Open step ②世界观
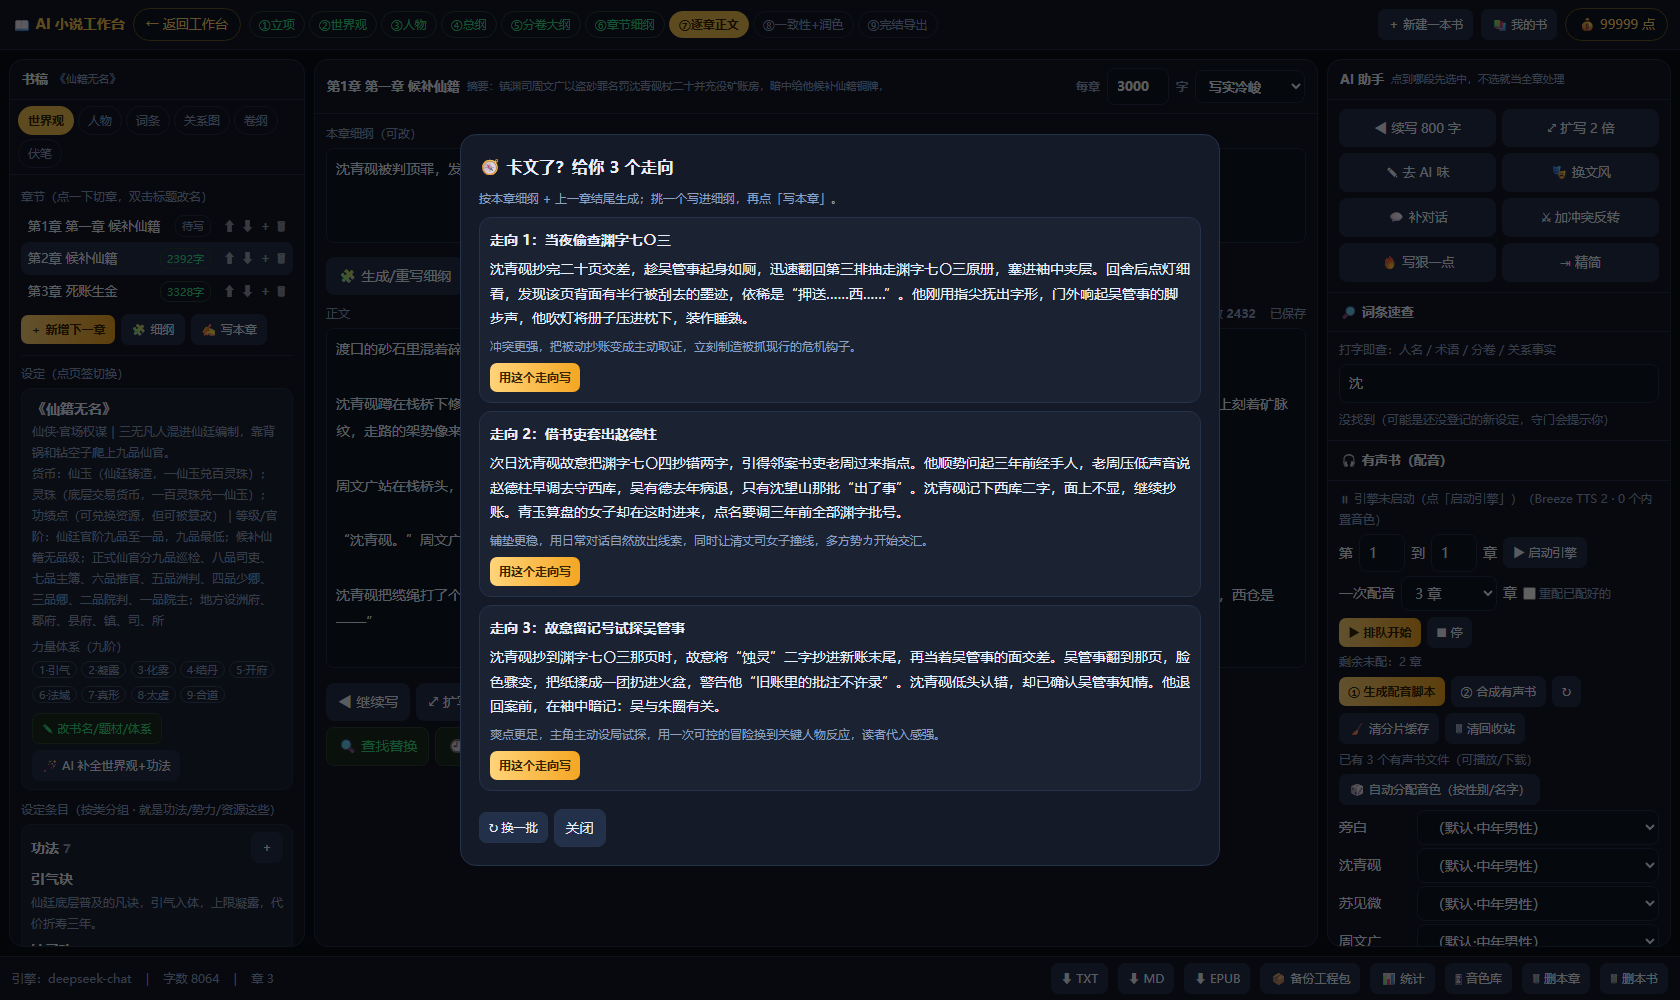 (343, 25)
